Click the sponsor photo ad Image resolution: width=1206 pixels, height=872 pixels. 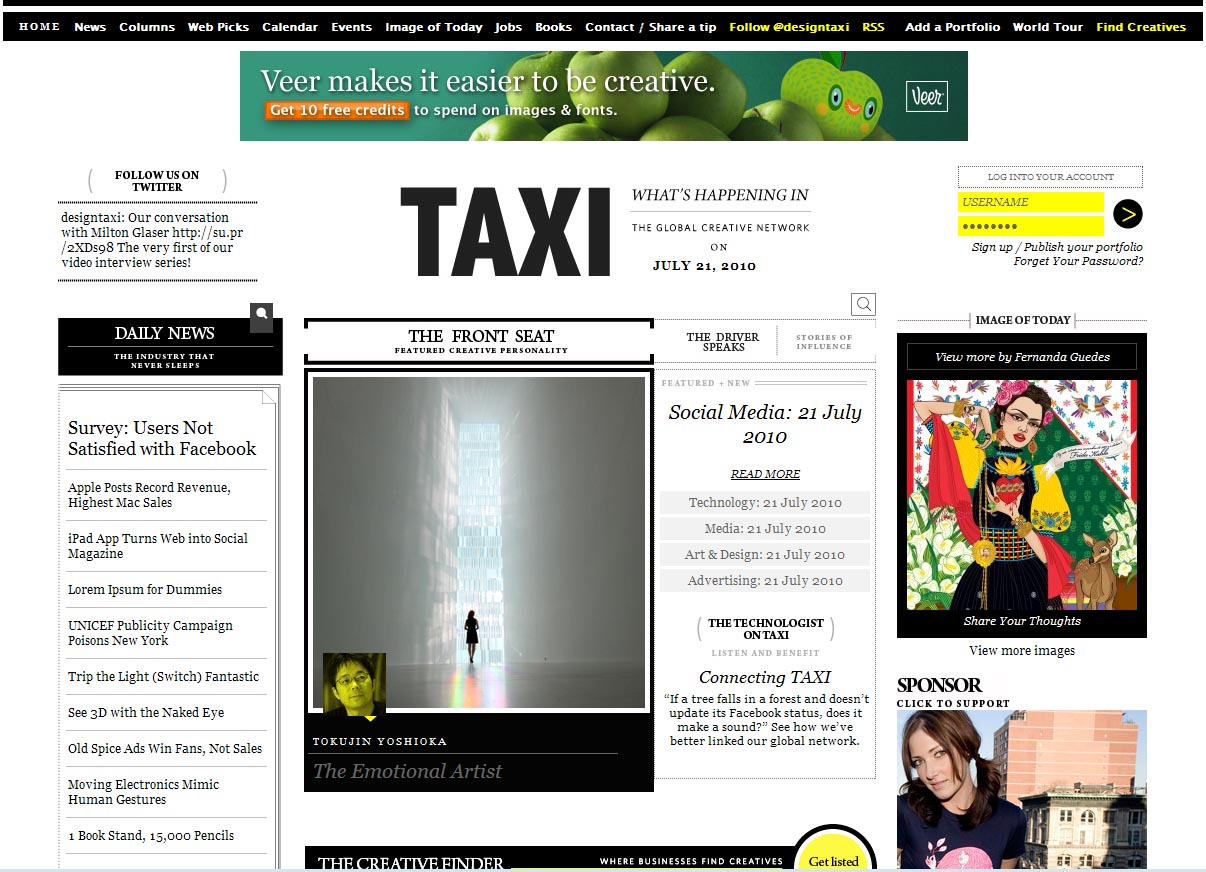coord(1022,790)
